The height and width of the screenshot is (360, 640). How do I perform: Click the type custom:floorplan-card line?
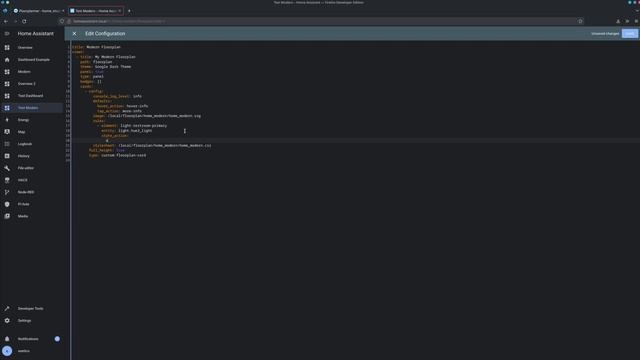click(x=117, y=155)
